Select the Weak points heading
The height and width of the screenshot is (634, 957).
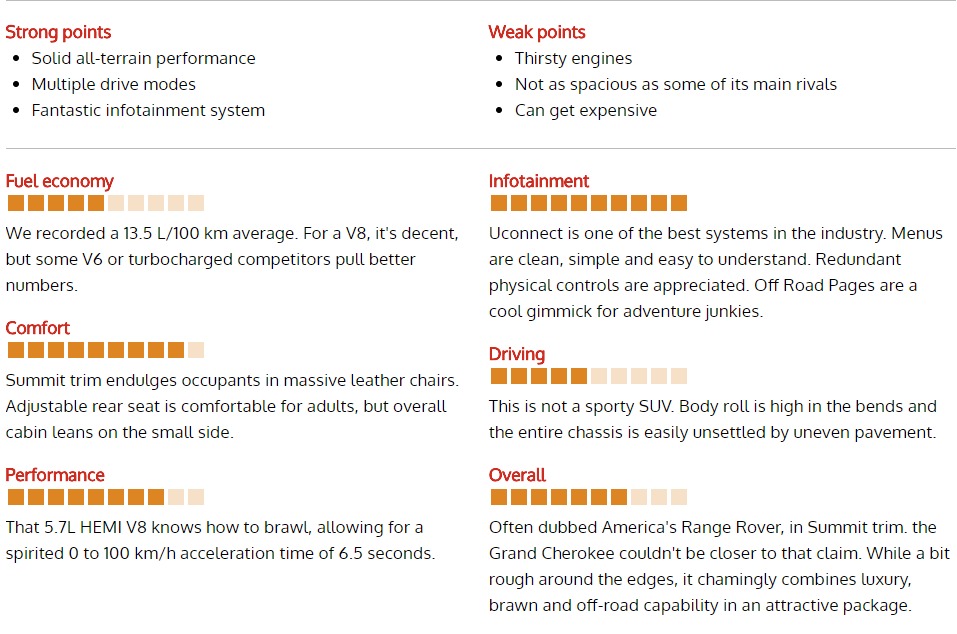[x=536, y=32]
